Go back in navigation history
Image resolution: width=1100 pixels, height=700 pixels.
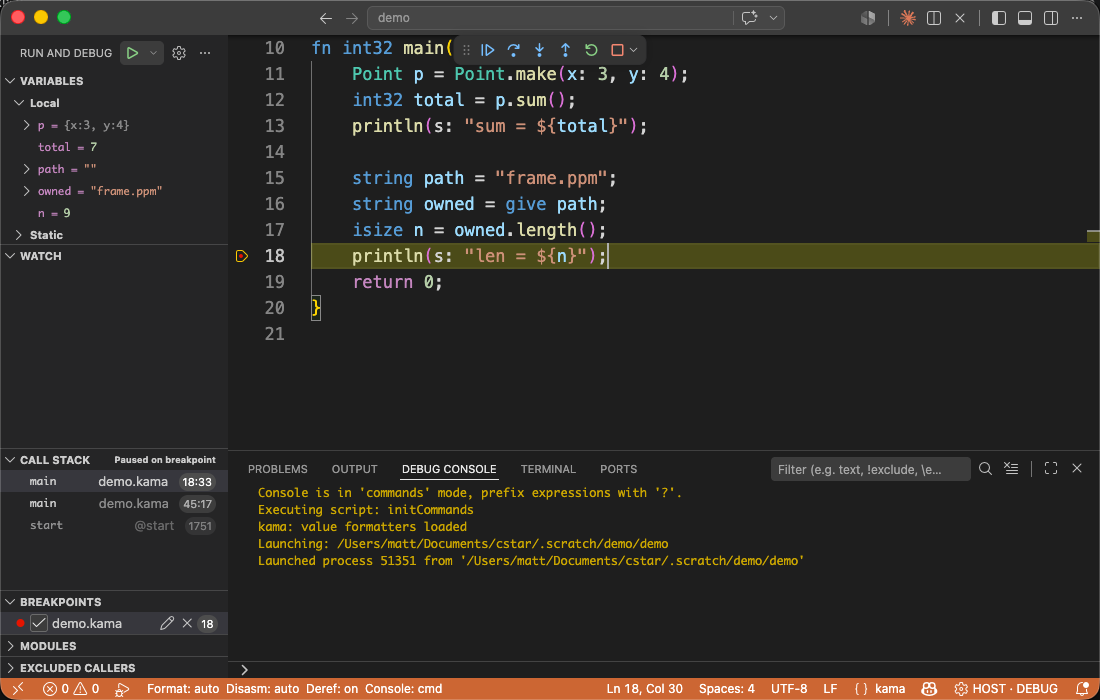click(326, 18)
